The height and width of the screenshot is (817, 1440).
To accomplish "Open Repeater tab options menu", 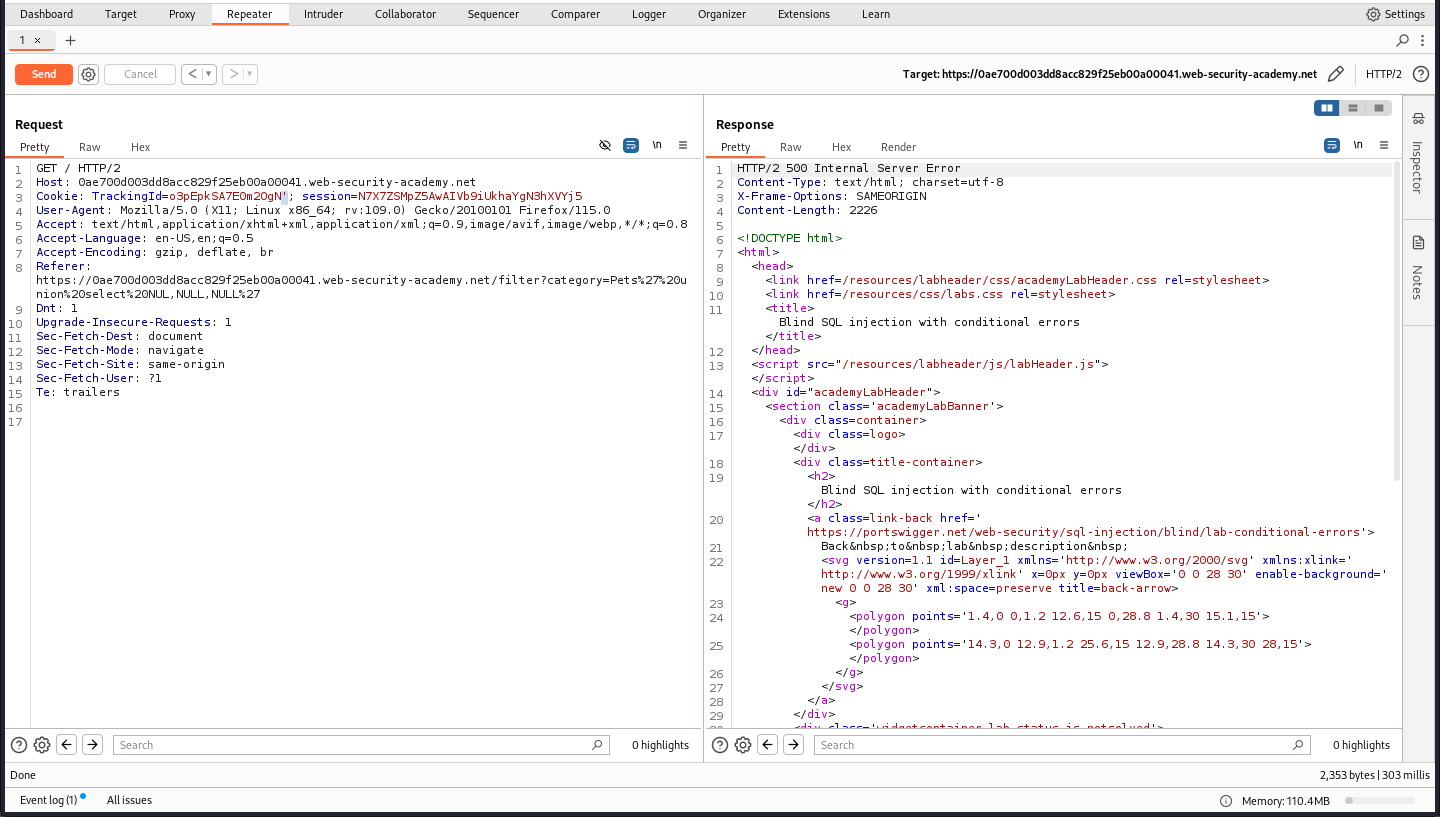I will 1423,40.
